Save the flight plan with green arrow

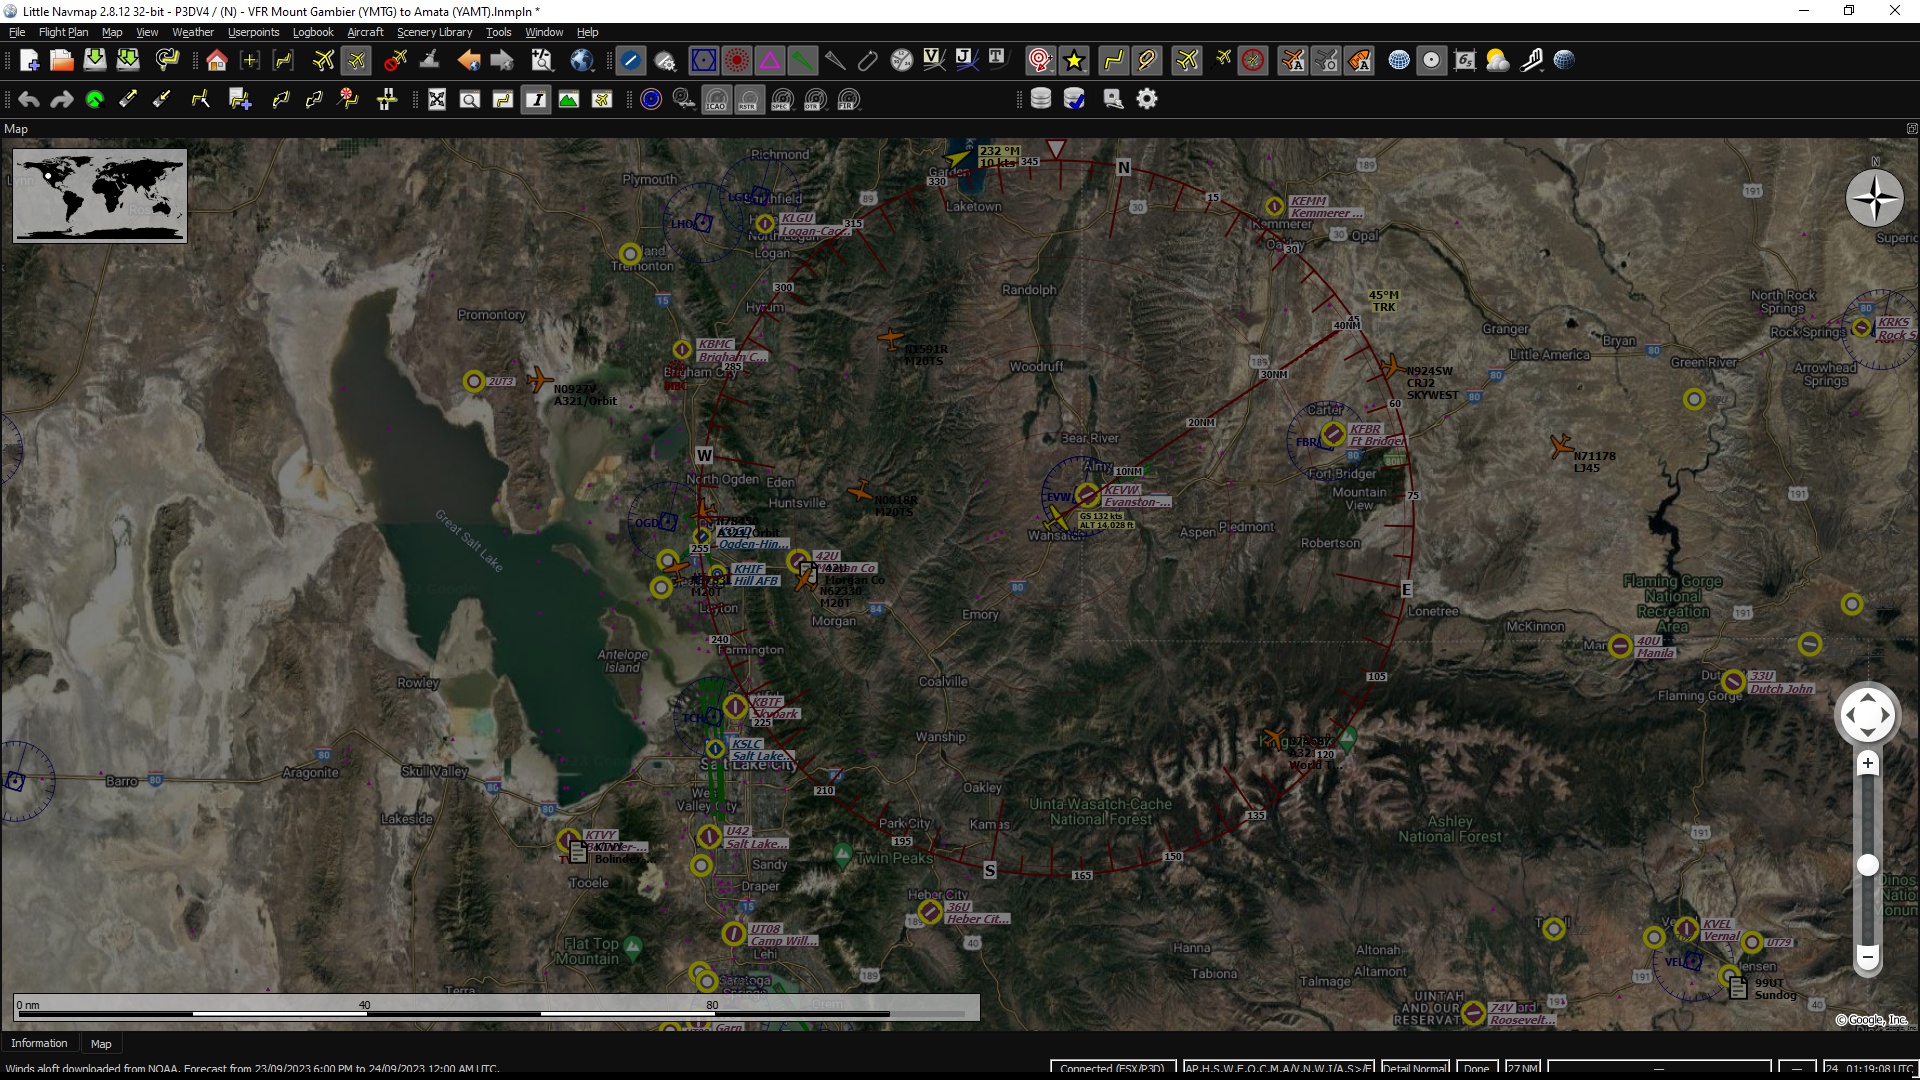[x=95, y=61]
